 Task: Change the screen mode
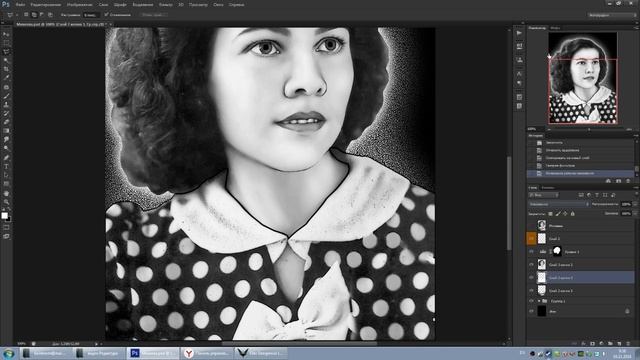click(6, 236)
